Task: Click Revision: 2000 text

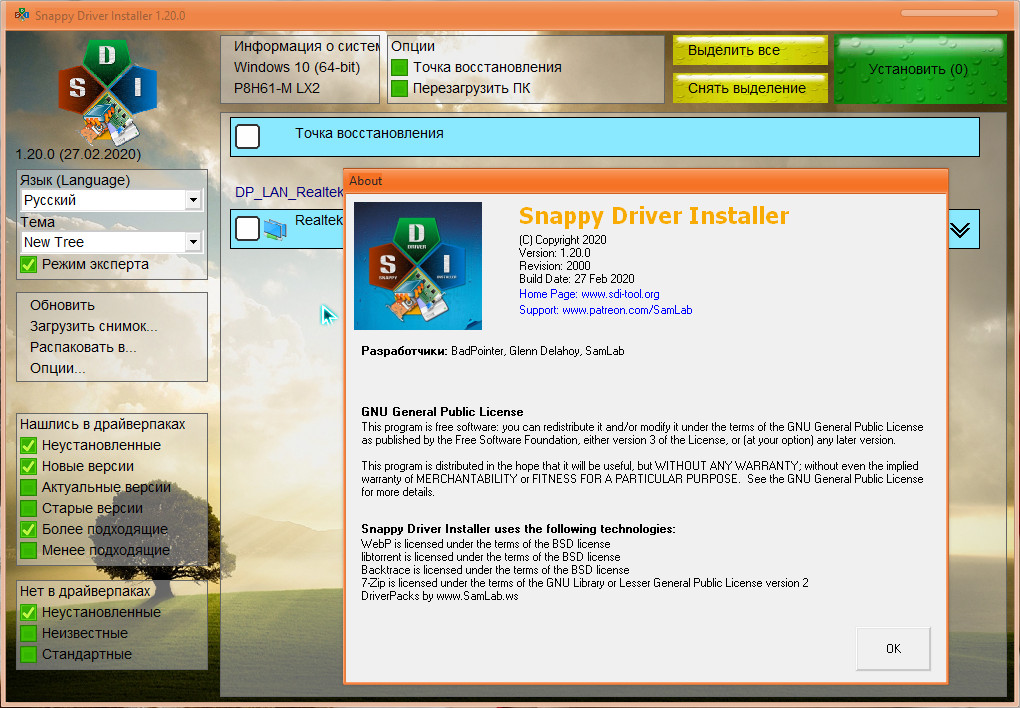Action: point(555,266)
